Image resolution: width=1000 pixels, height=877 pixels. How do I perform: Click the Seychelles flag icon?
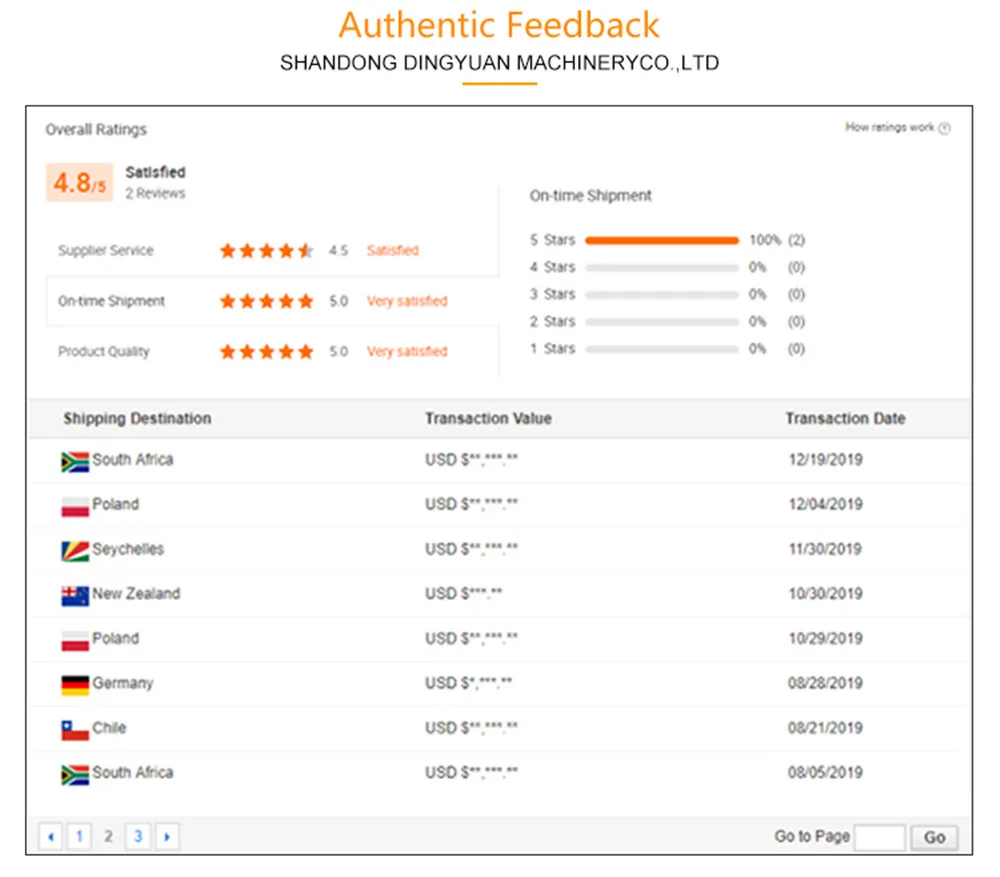[75, 551]
